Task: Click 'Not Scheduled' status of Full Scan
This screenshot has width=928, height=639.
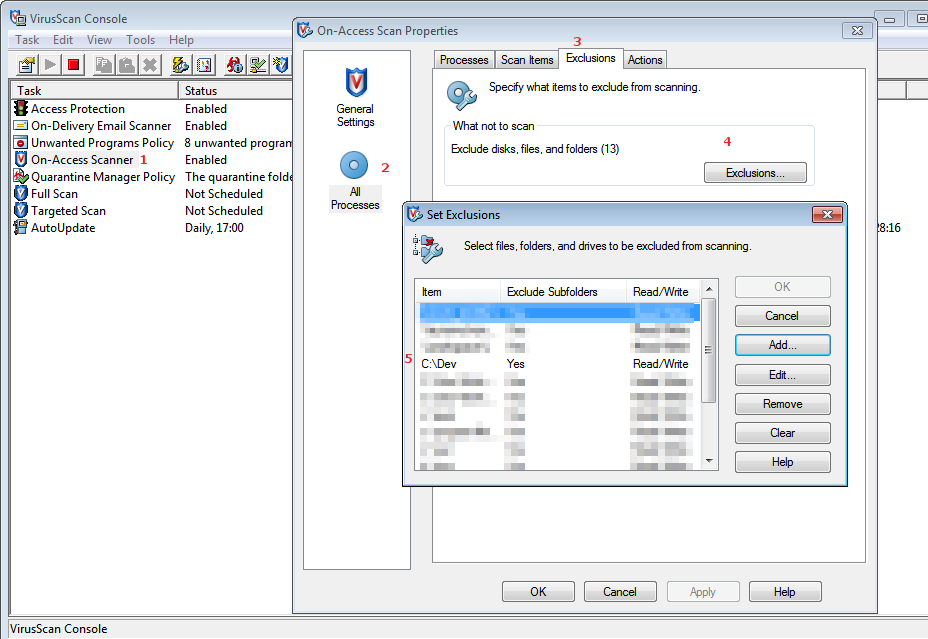Action: 224,193
